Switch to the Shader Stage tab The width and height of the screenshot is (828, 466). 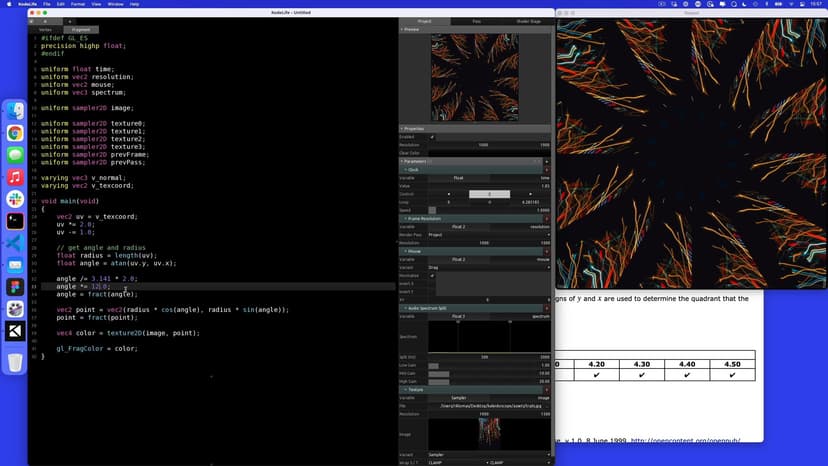(x=526, y=21)
